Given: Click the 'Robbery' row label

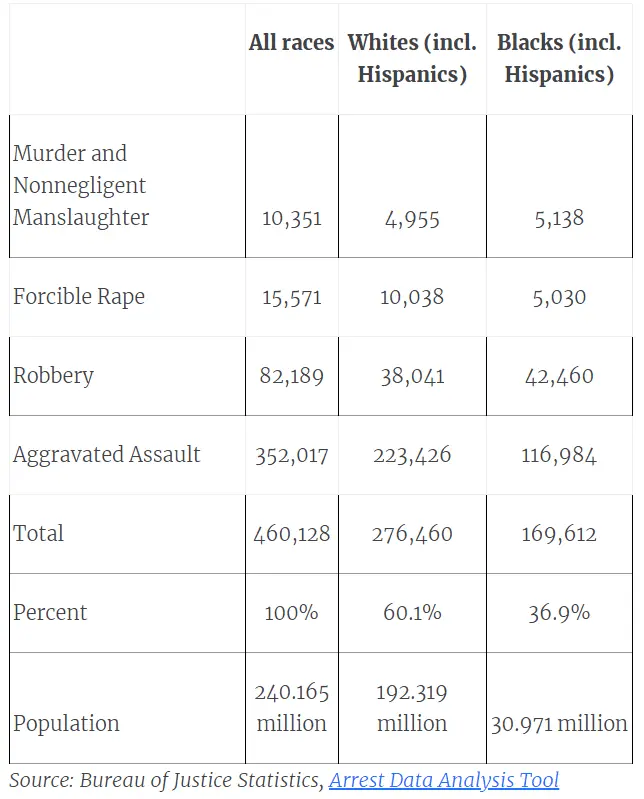Looking at the screenshot, I should coord(54,375).
